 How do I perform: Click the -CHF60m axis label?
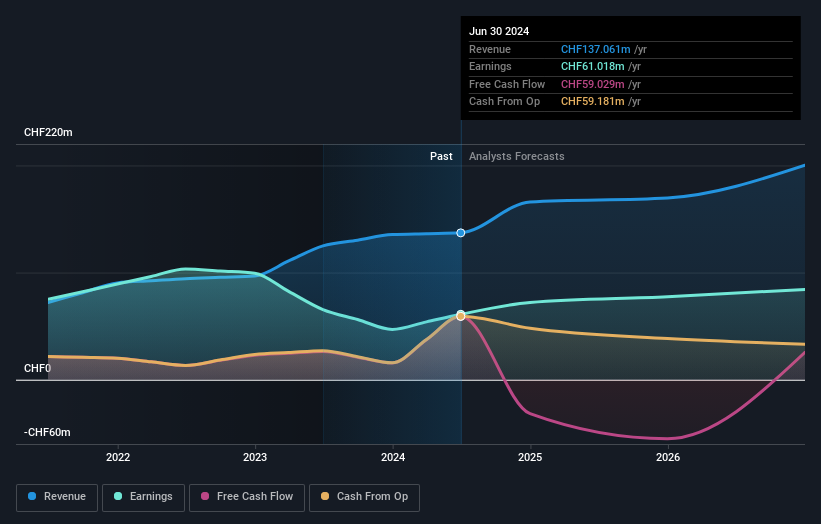[47, 432]
